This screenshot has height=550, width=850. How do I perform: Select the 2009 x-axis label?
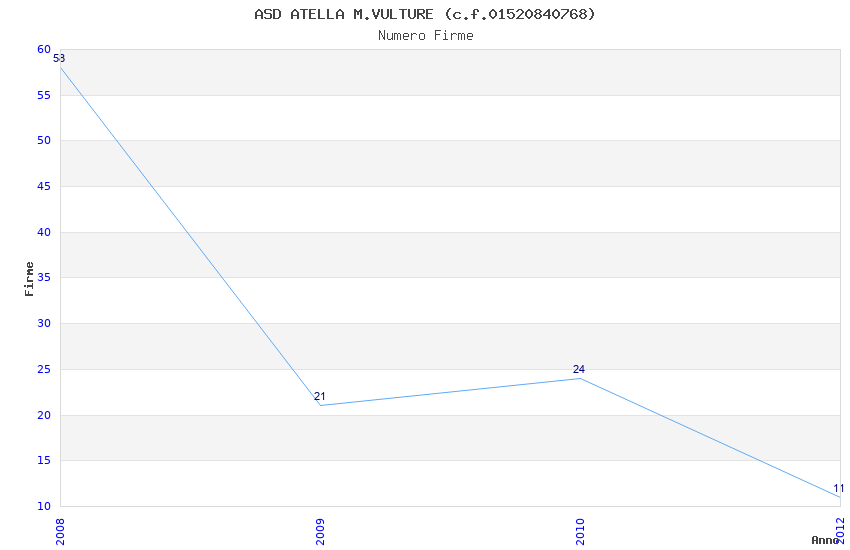pyautogui.click(x=320, y=530)
